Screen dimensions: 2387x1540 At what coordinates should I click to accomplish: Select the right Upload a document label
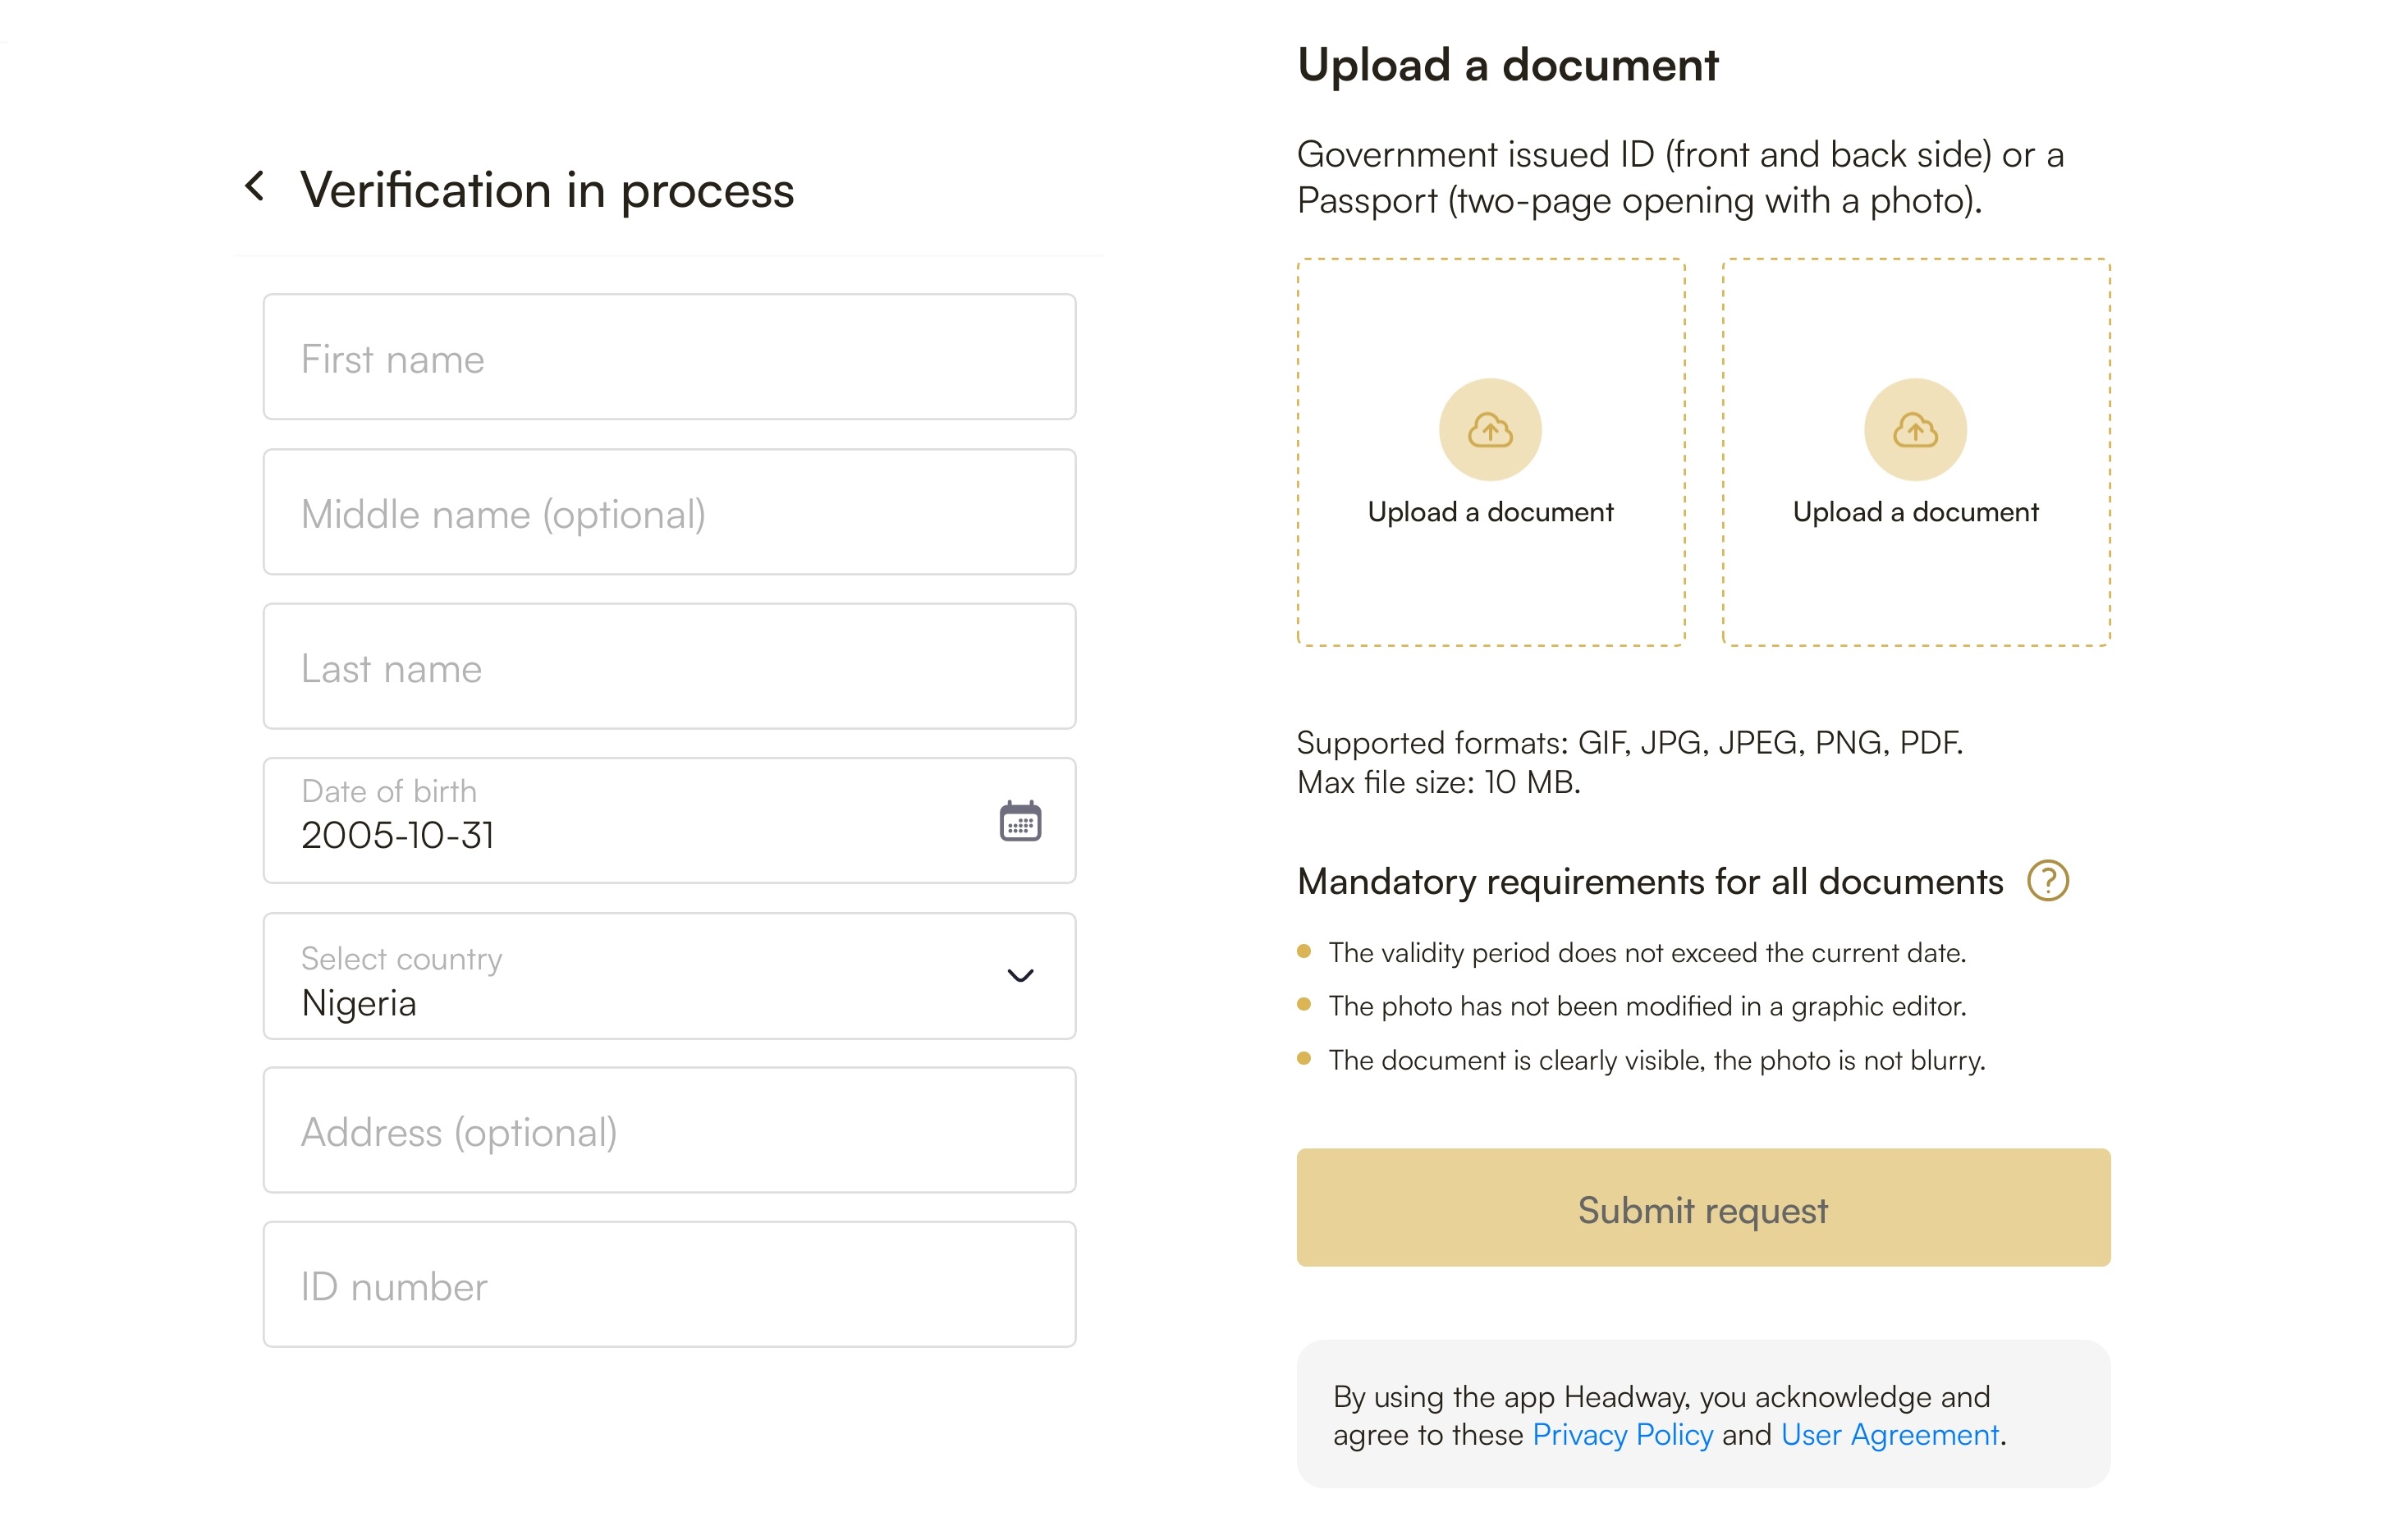click(1915, 512)
